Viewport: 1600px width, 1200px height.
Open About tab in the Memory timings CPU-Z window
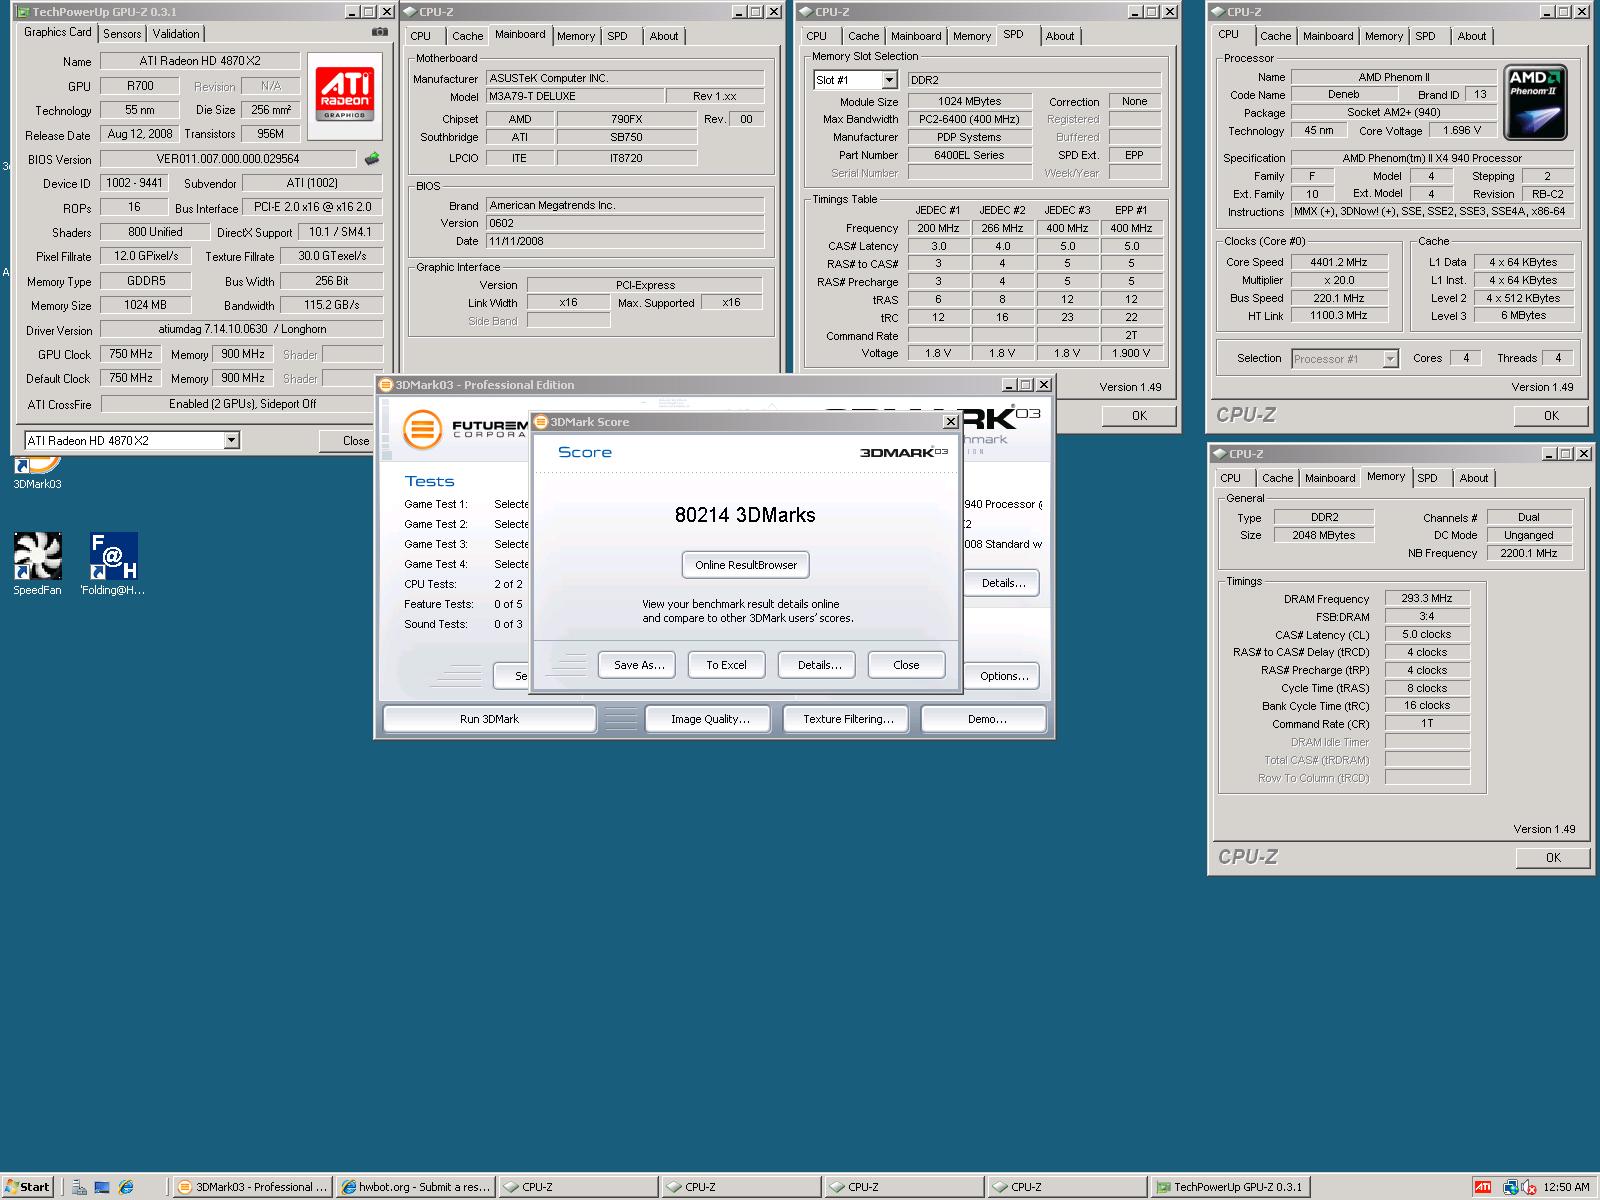(x=1474, y=478)
